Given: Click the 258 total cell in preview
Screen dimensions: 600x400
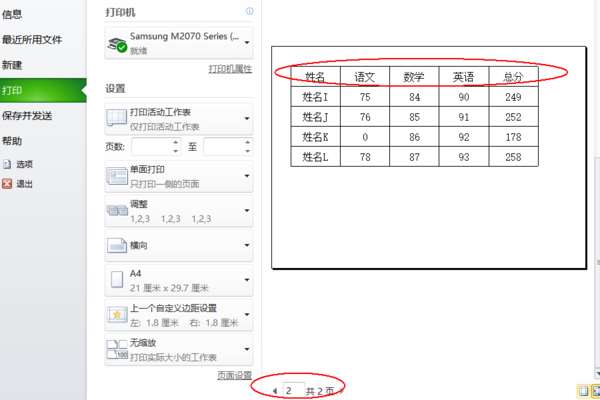Looking at the screenshot, I should pyautogui.click(x=513, y=157).
